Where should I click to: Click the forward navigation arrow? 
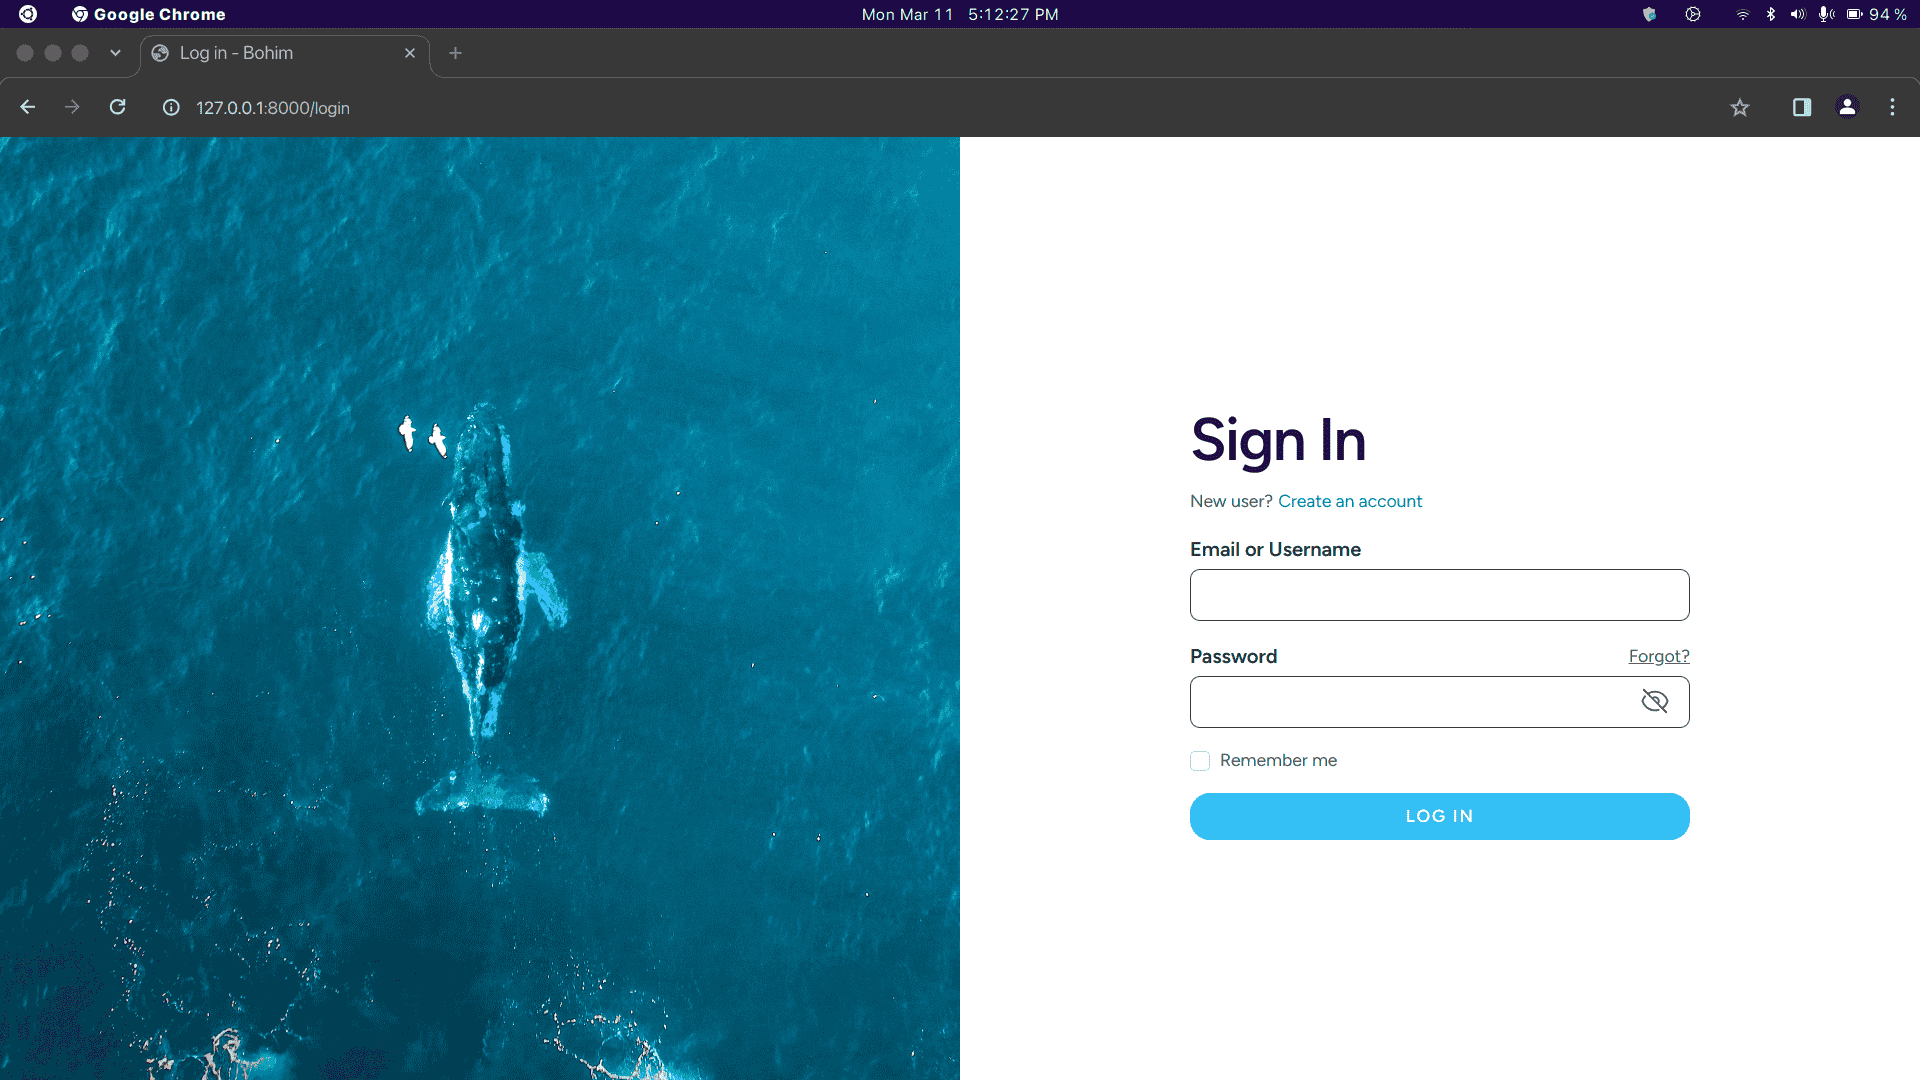(x=72, y=107)
